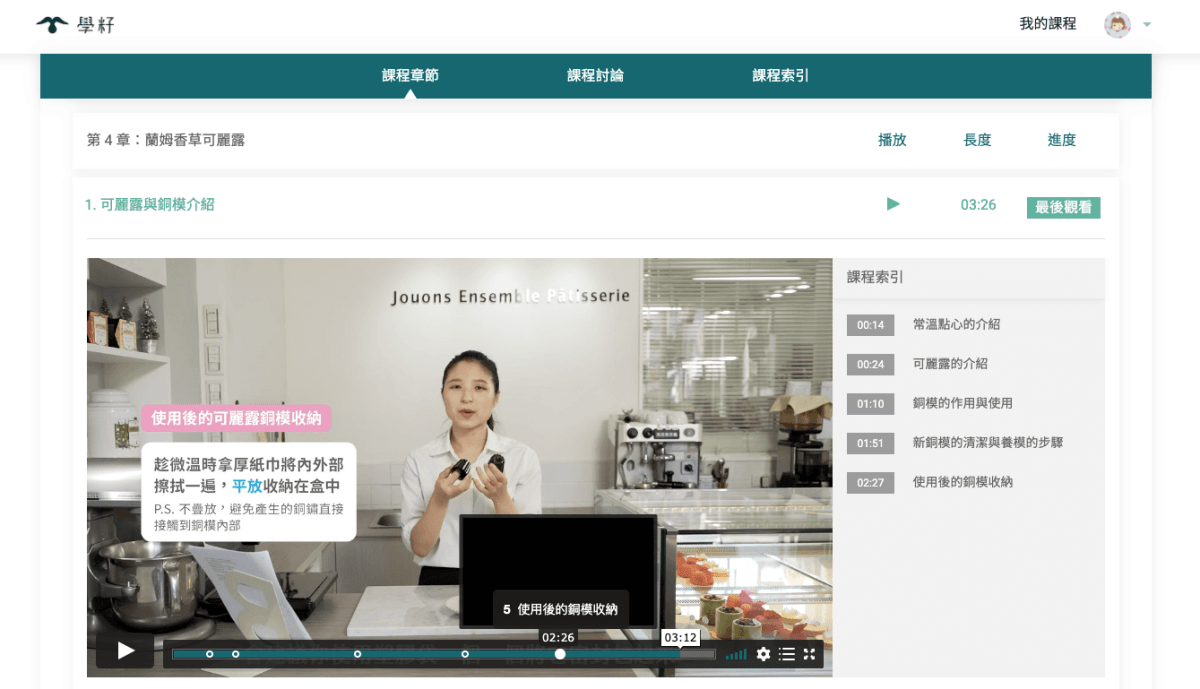Click the playhead at 02:26
Screen dimensions: 1200x689
[560, 654]
